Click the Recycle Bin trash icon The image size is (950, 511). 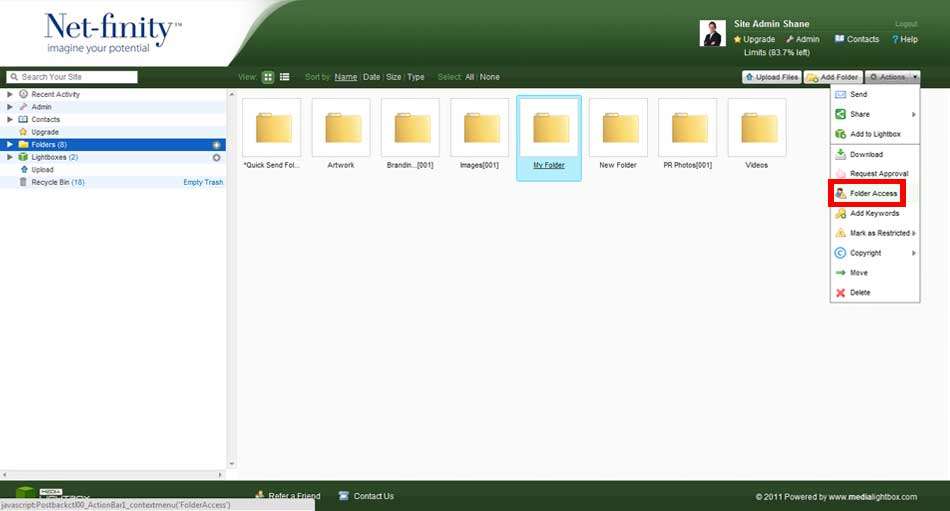point(23,182)
